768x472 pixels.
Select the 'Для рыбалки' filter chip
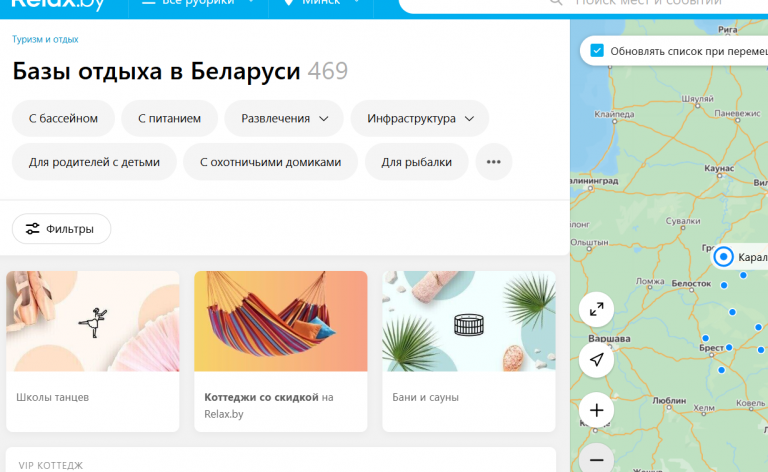click(416, 162)
